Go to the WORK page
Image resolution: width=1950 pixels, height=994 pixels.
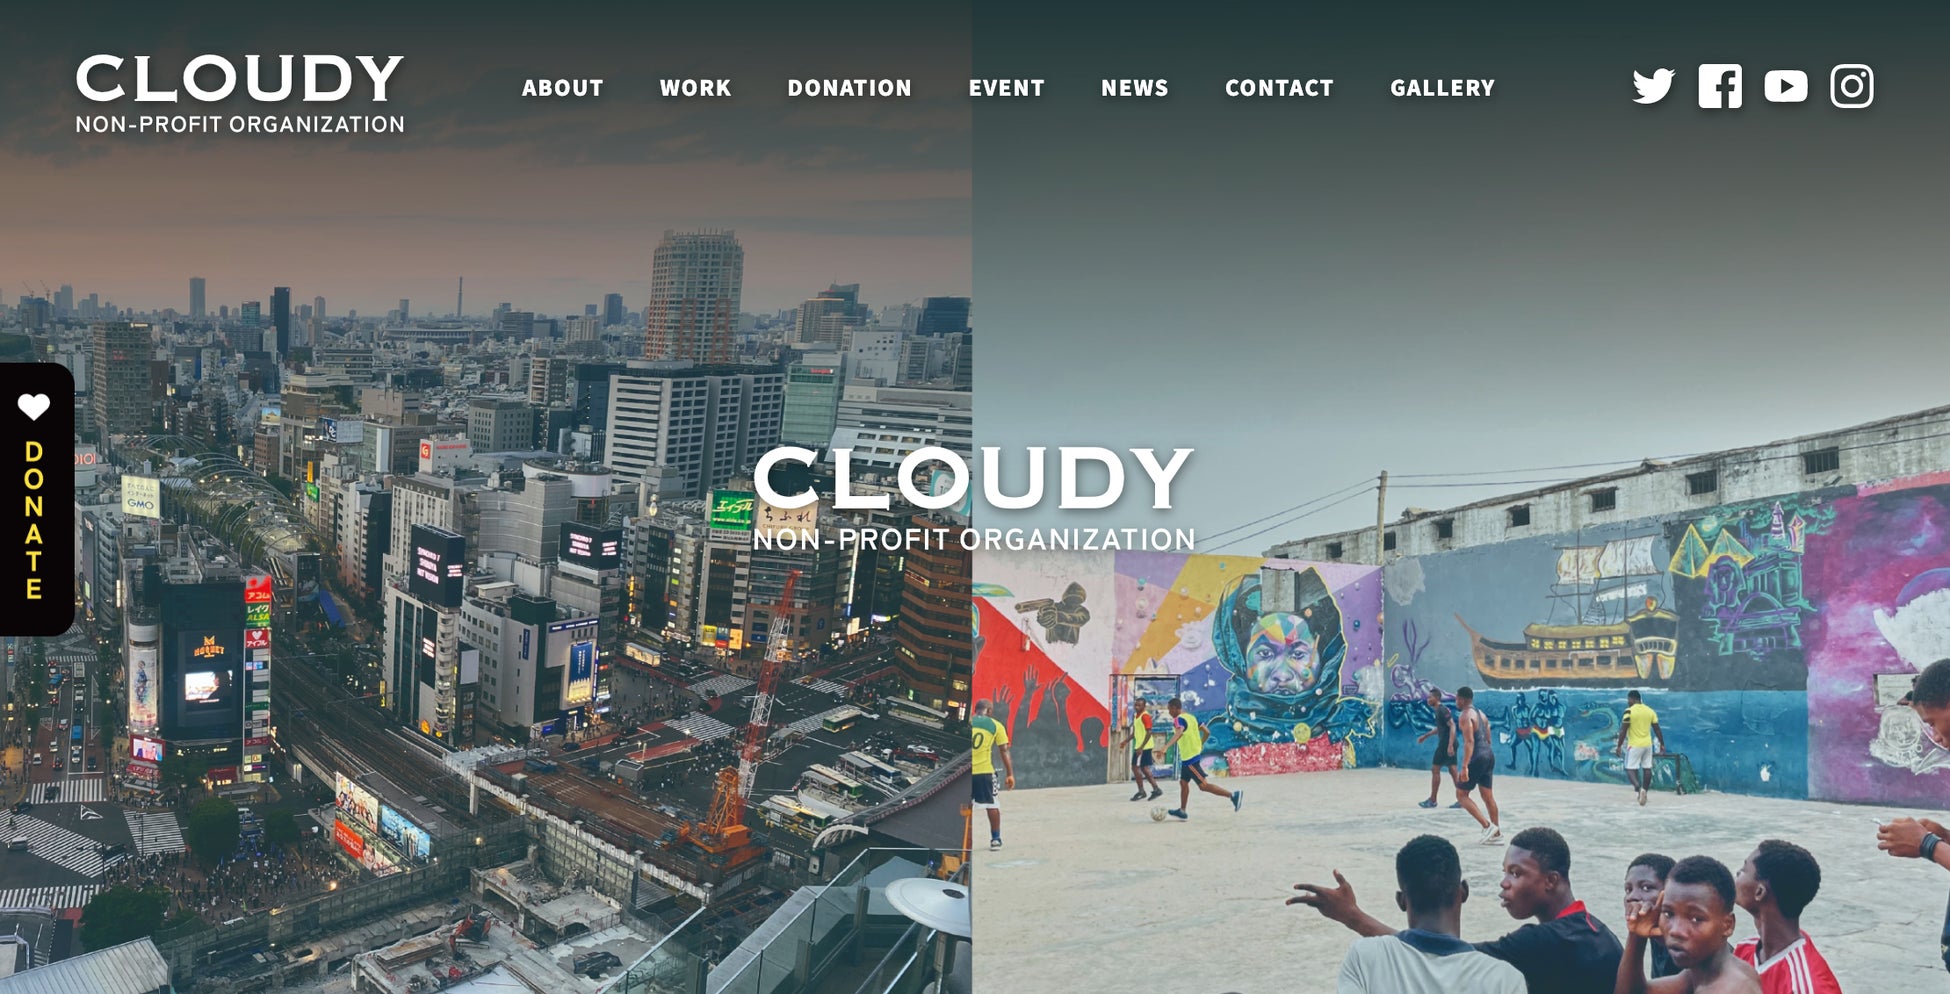[x=696, y=88]
